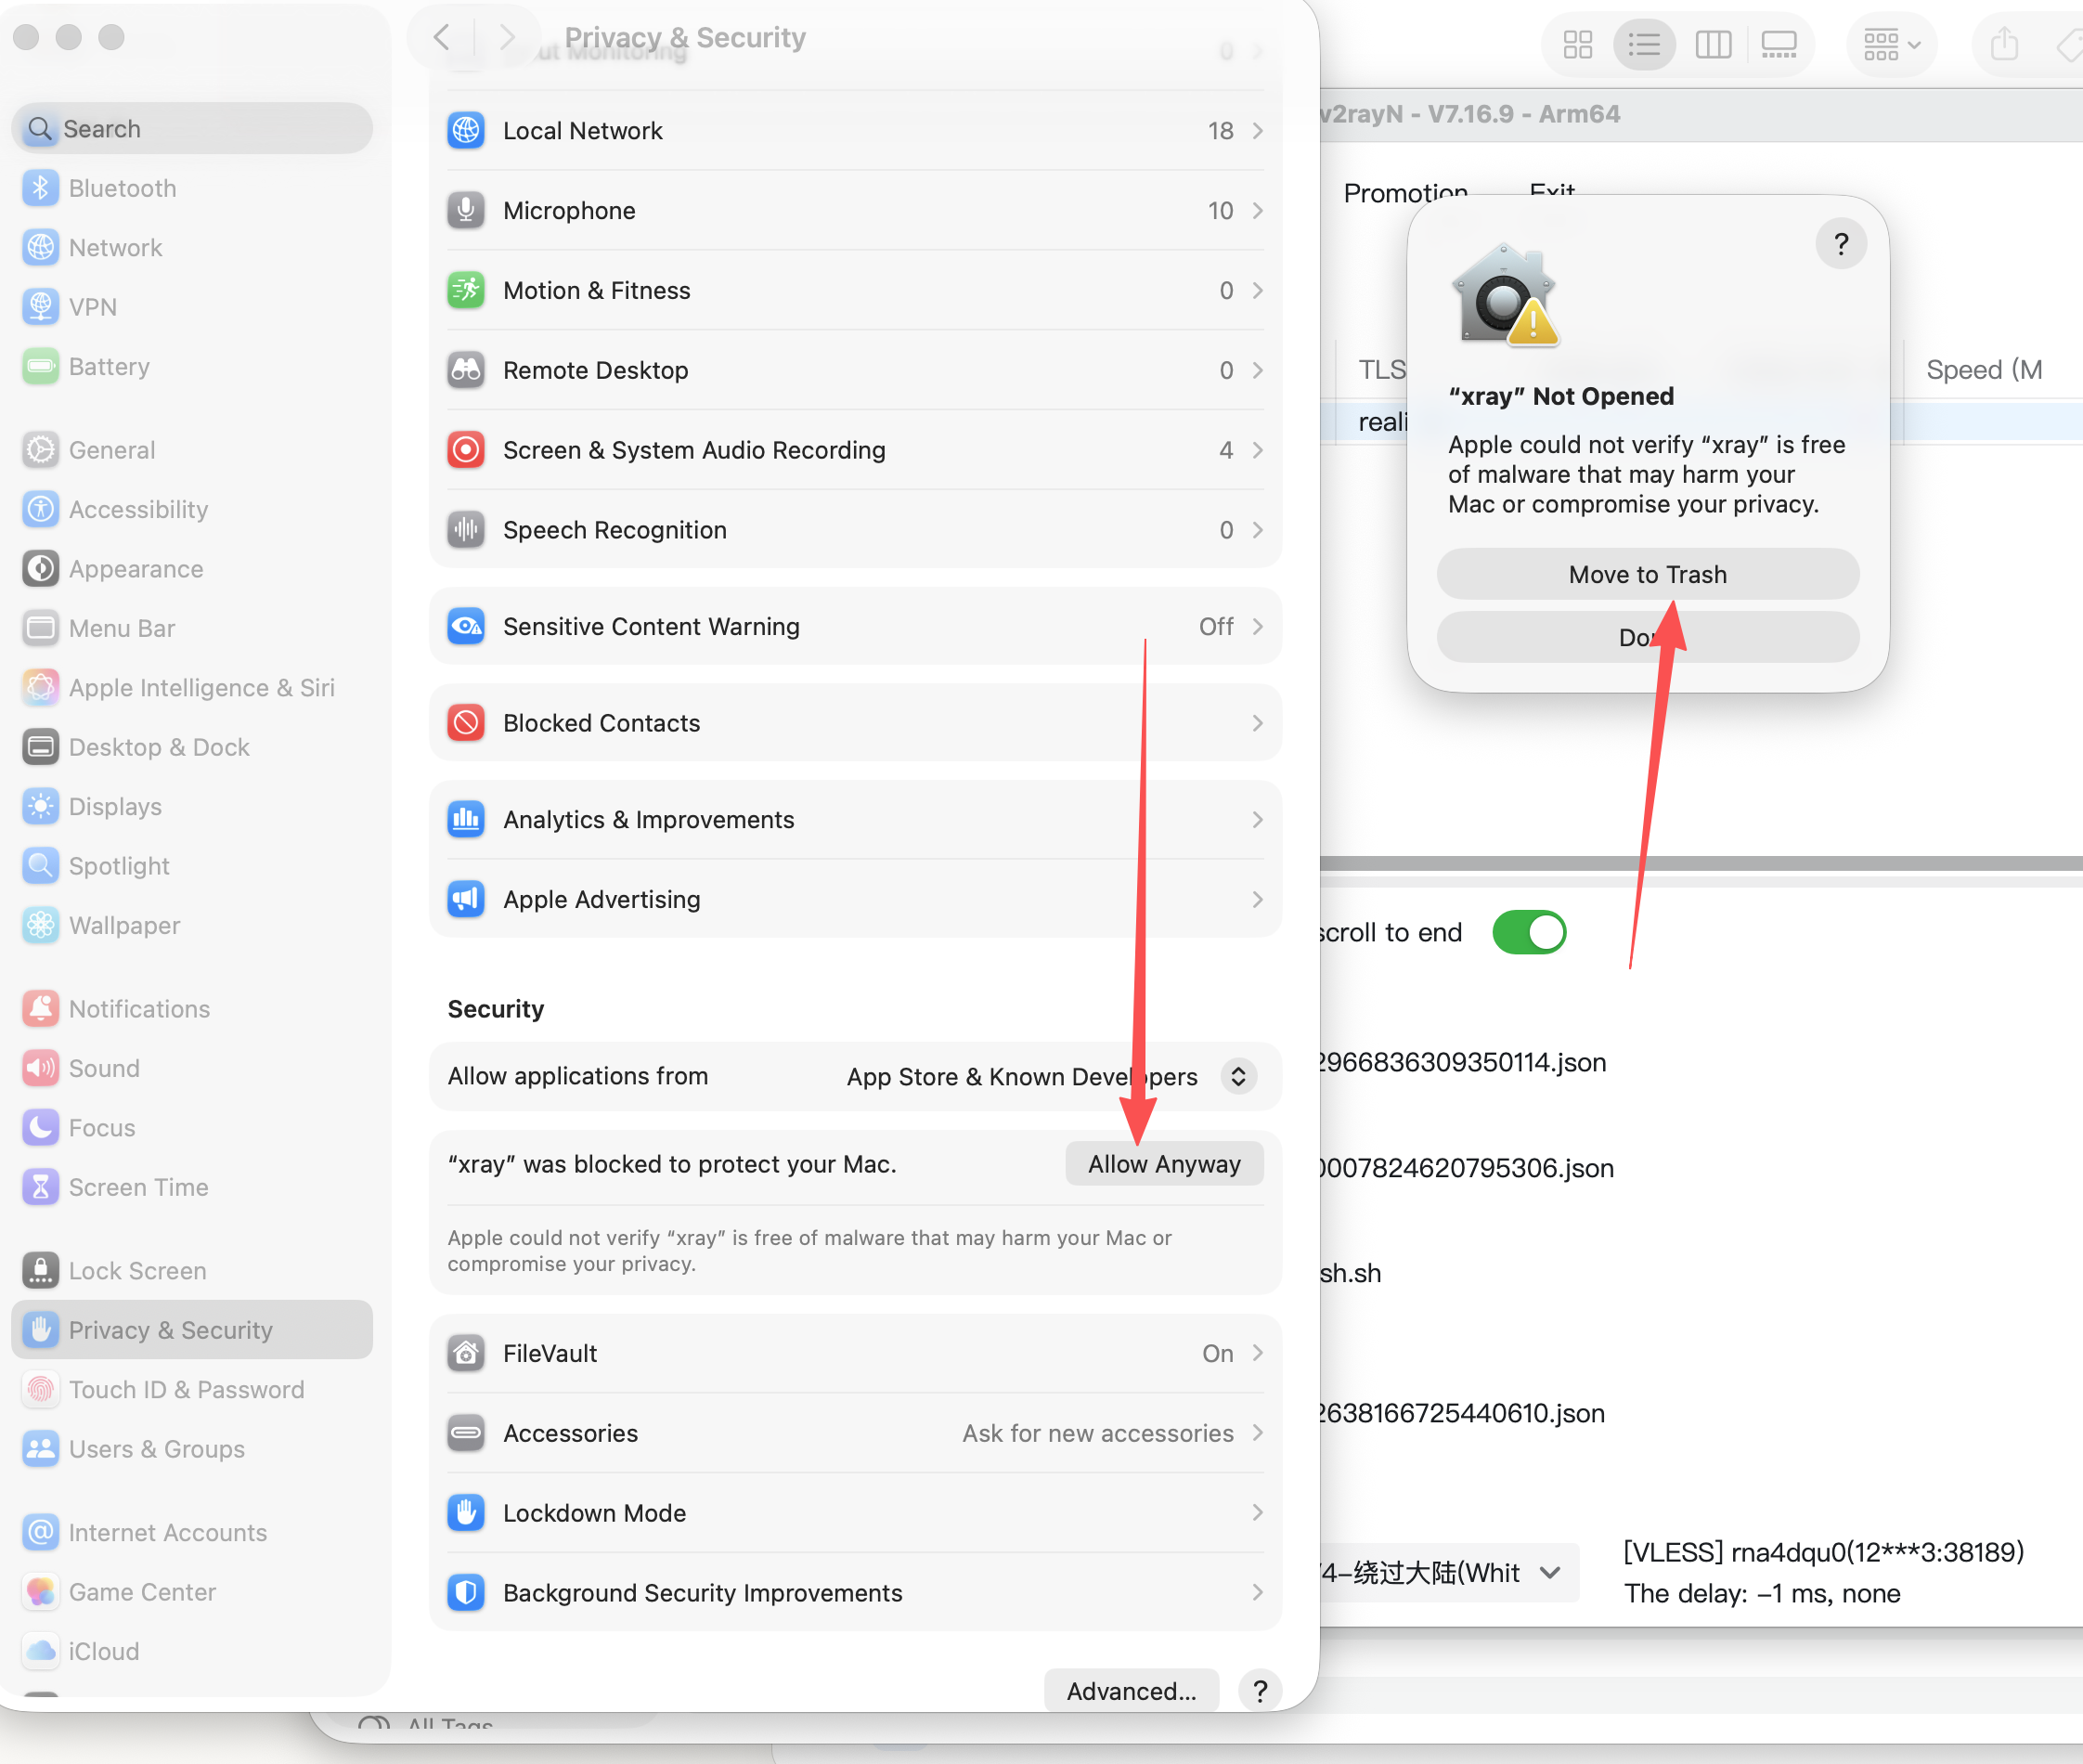The image size is (2083, 1764).
Task: Click the 'Ask for new accessories' value
Action: click(1098, 1433)
